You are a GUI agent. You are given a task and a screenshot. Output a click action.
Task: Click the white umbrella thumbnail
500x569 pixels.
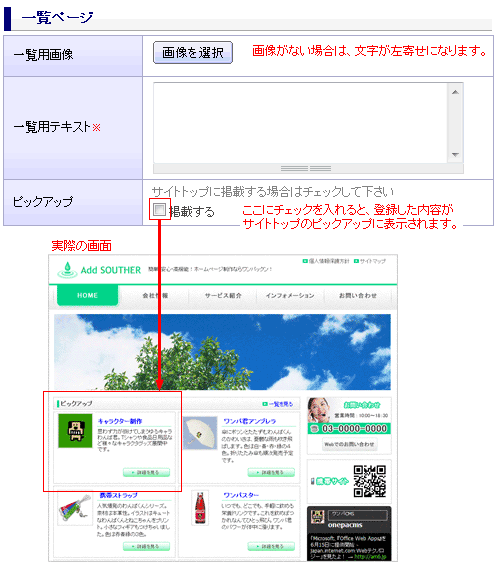pos(200,433)
